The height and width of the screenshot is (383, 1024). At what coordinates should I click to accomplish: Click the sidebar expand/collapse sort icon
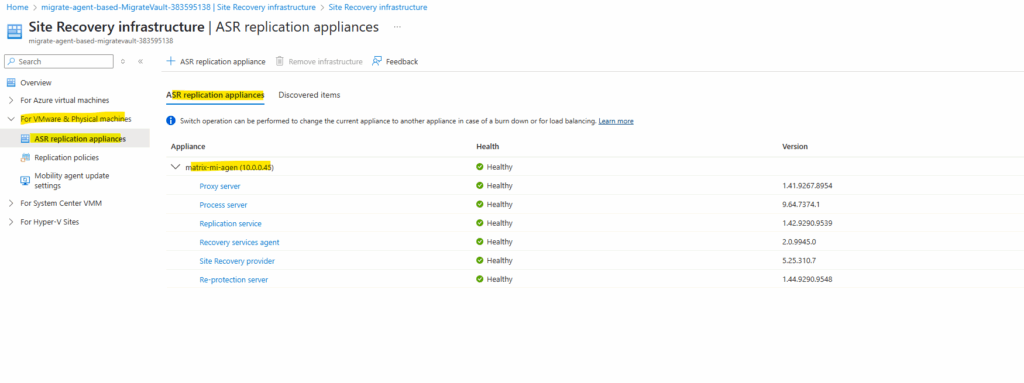click(123, 61)
